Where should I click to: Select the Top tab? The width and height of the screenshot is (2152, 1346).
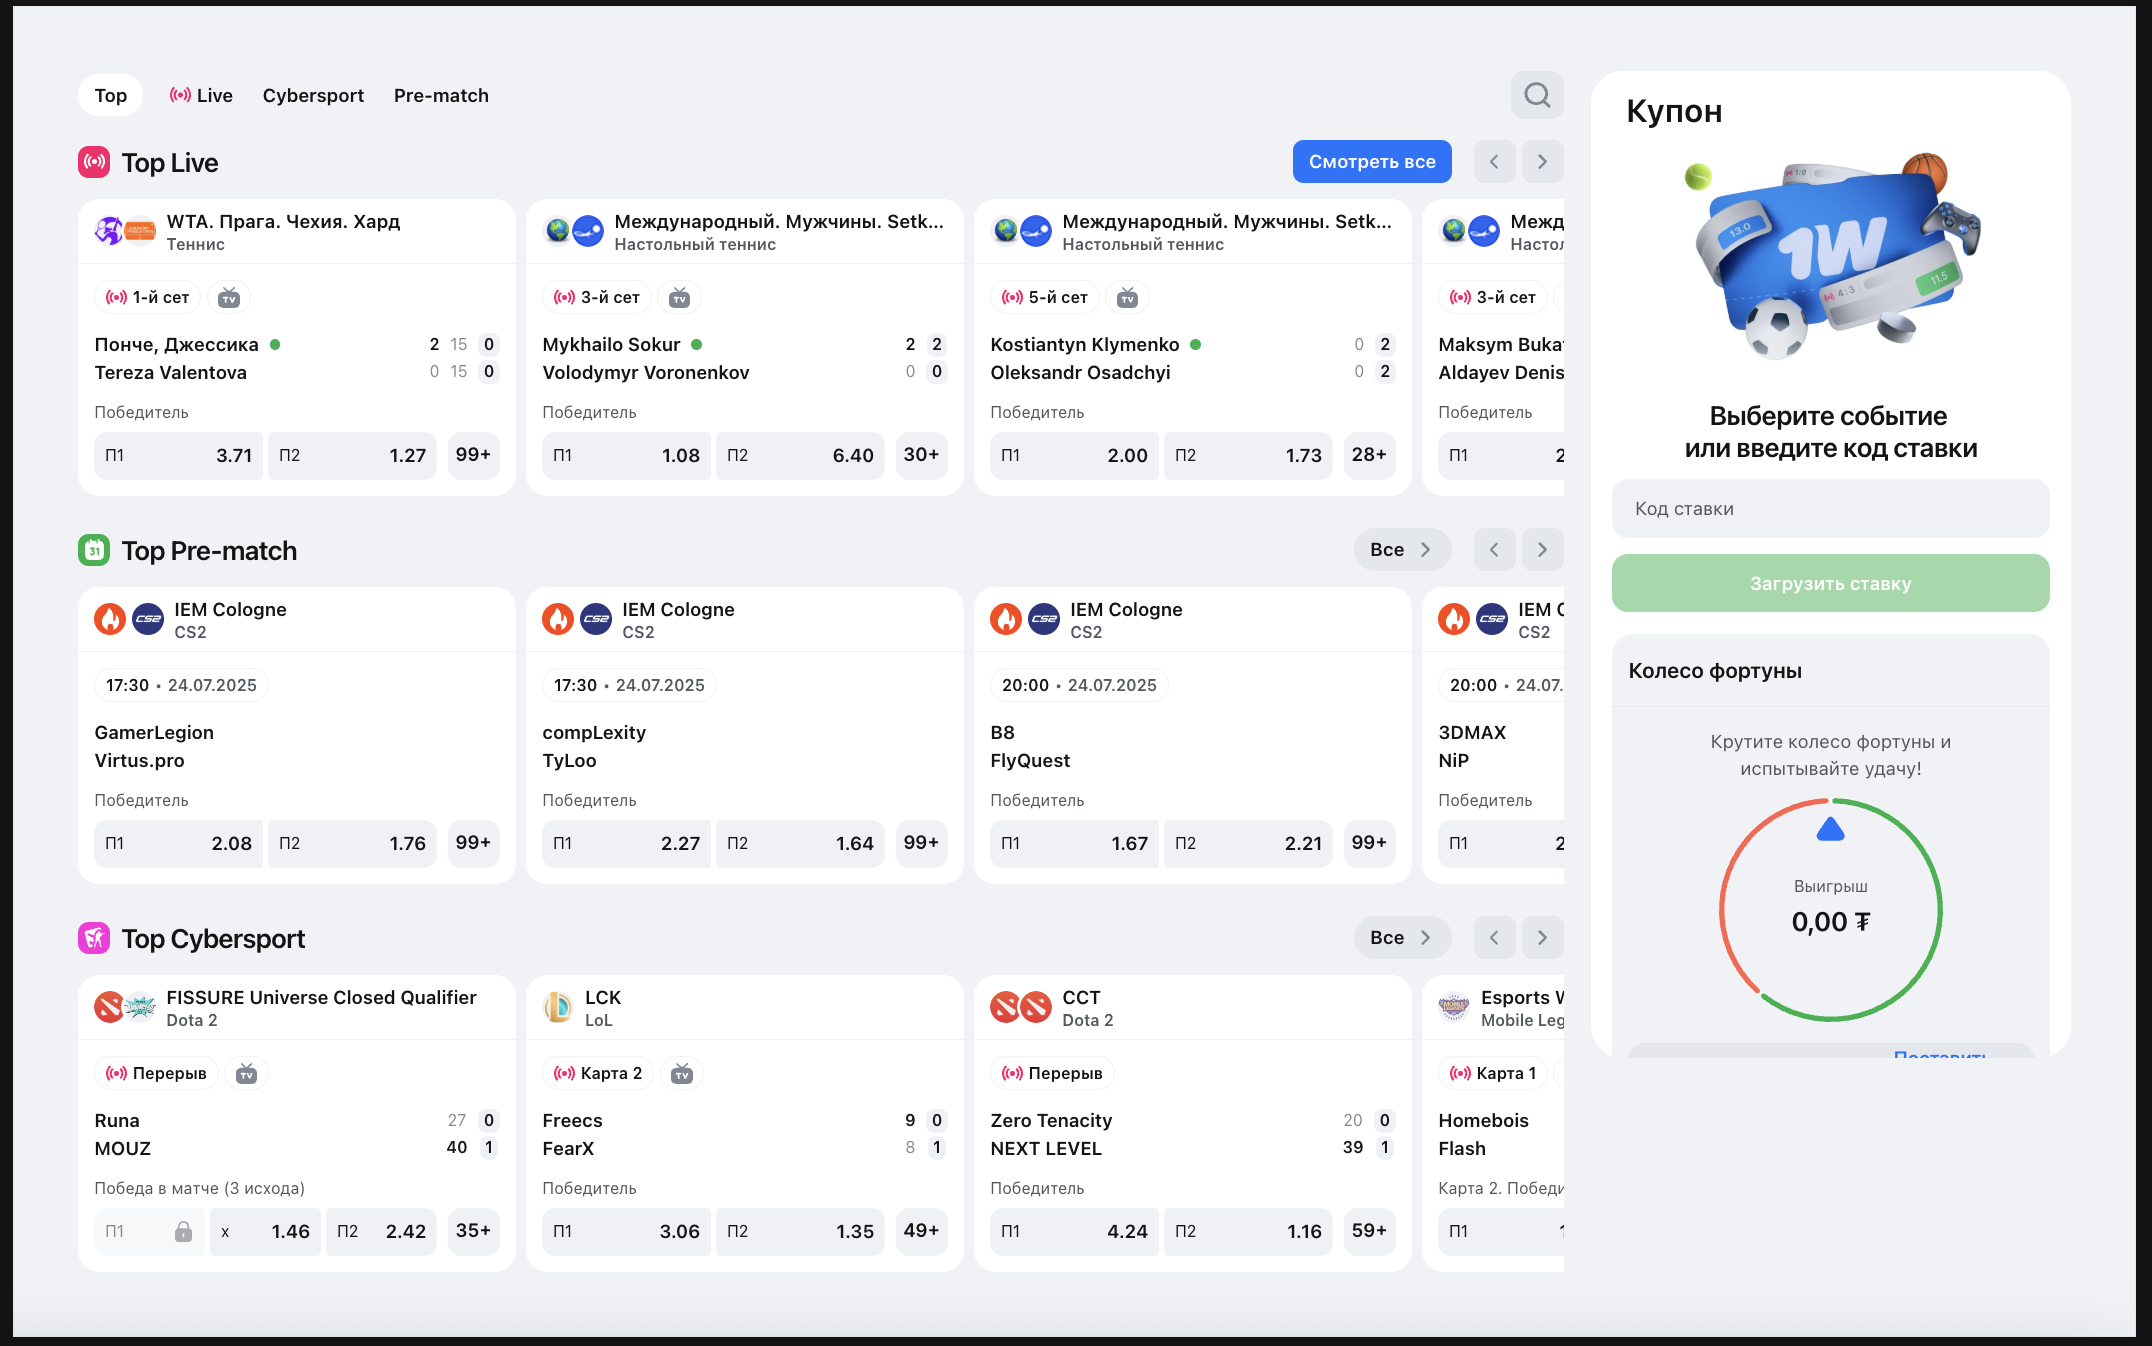point(110,95)
